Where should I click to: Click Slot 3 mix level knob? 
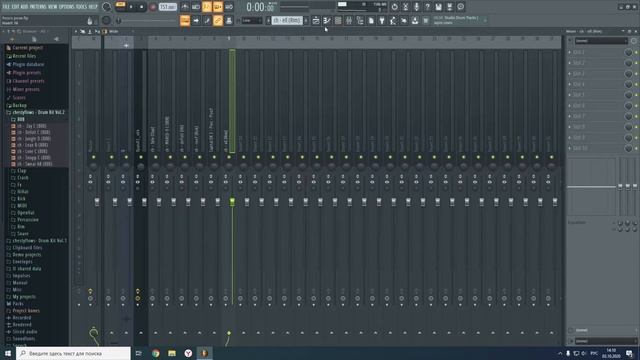click(628, 73)
